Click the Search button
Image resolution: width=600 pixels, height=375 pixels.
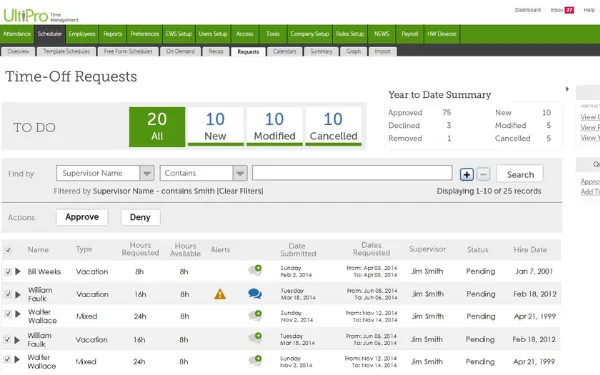(x=520, y=174)
